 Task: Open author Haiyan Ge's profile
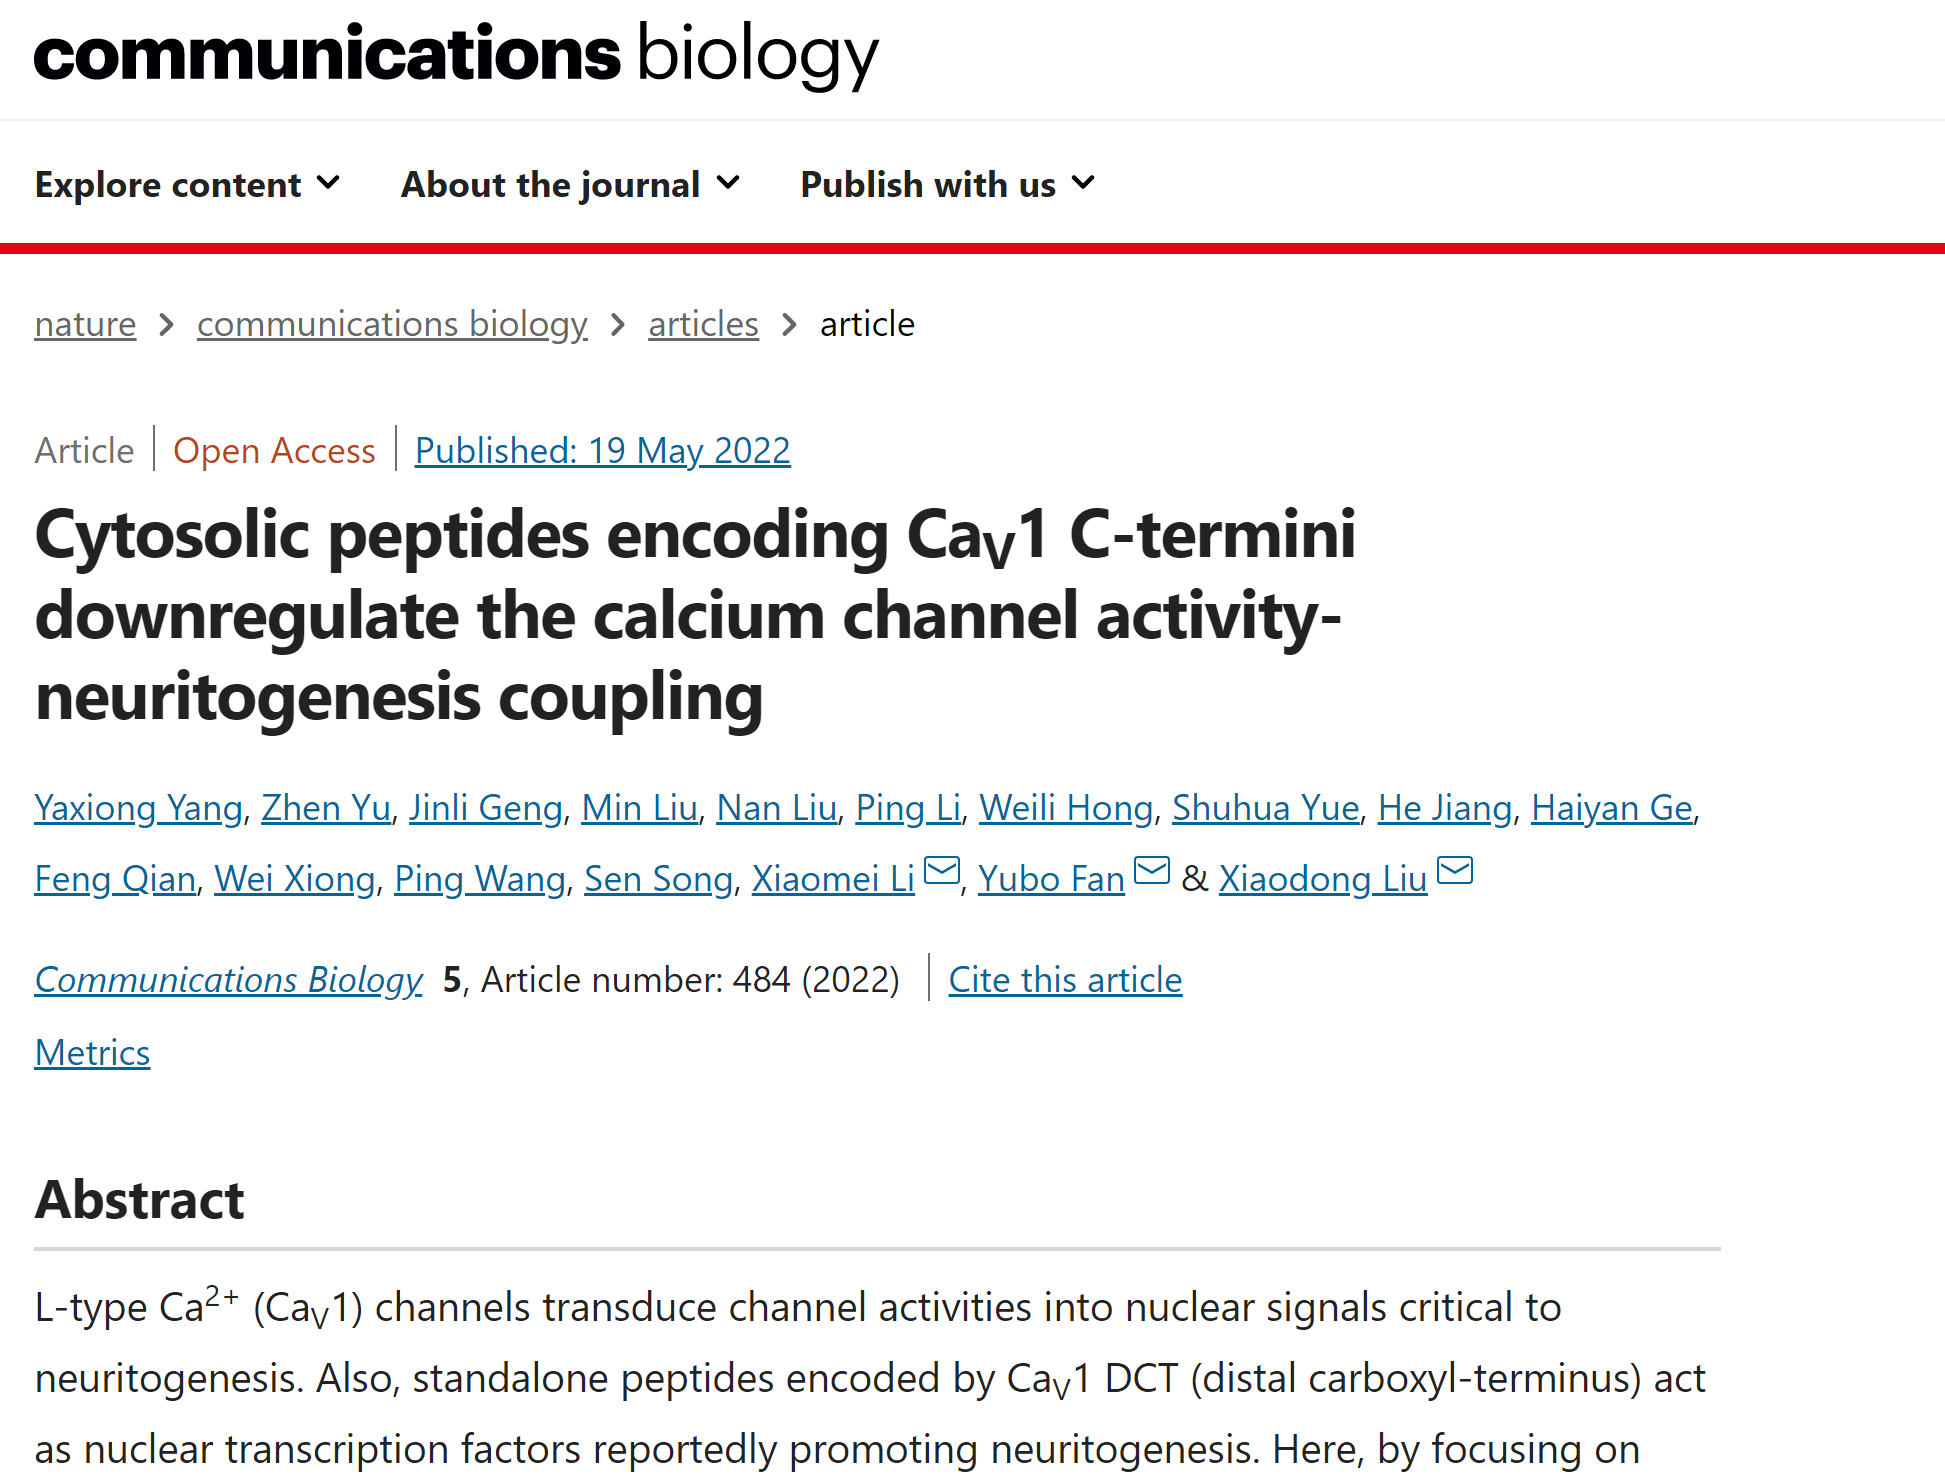[1611, 808]
